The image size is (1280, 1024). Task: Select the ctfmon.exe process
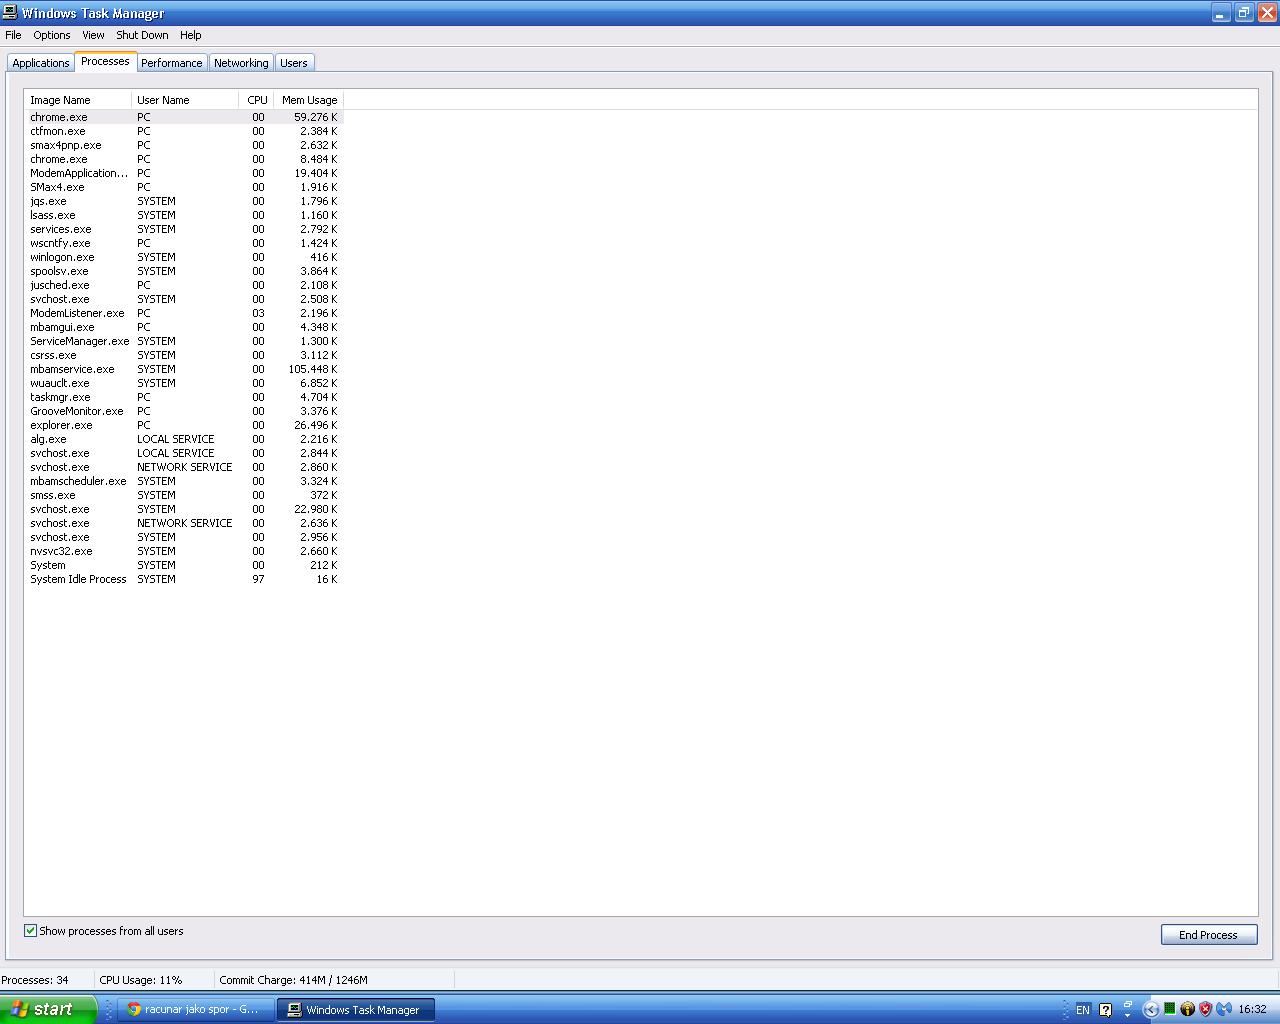[x=184, y=131]
